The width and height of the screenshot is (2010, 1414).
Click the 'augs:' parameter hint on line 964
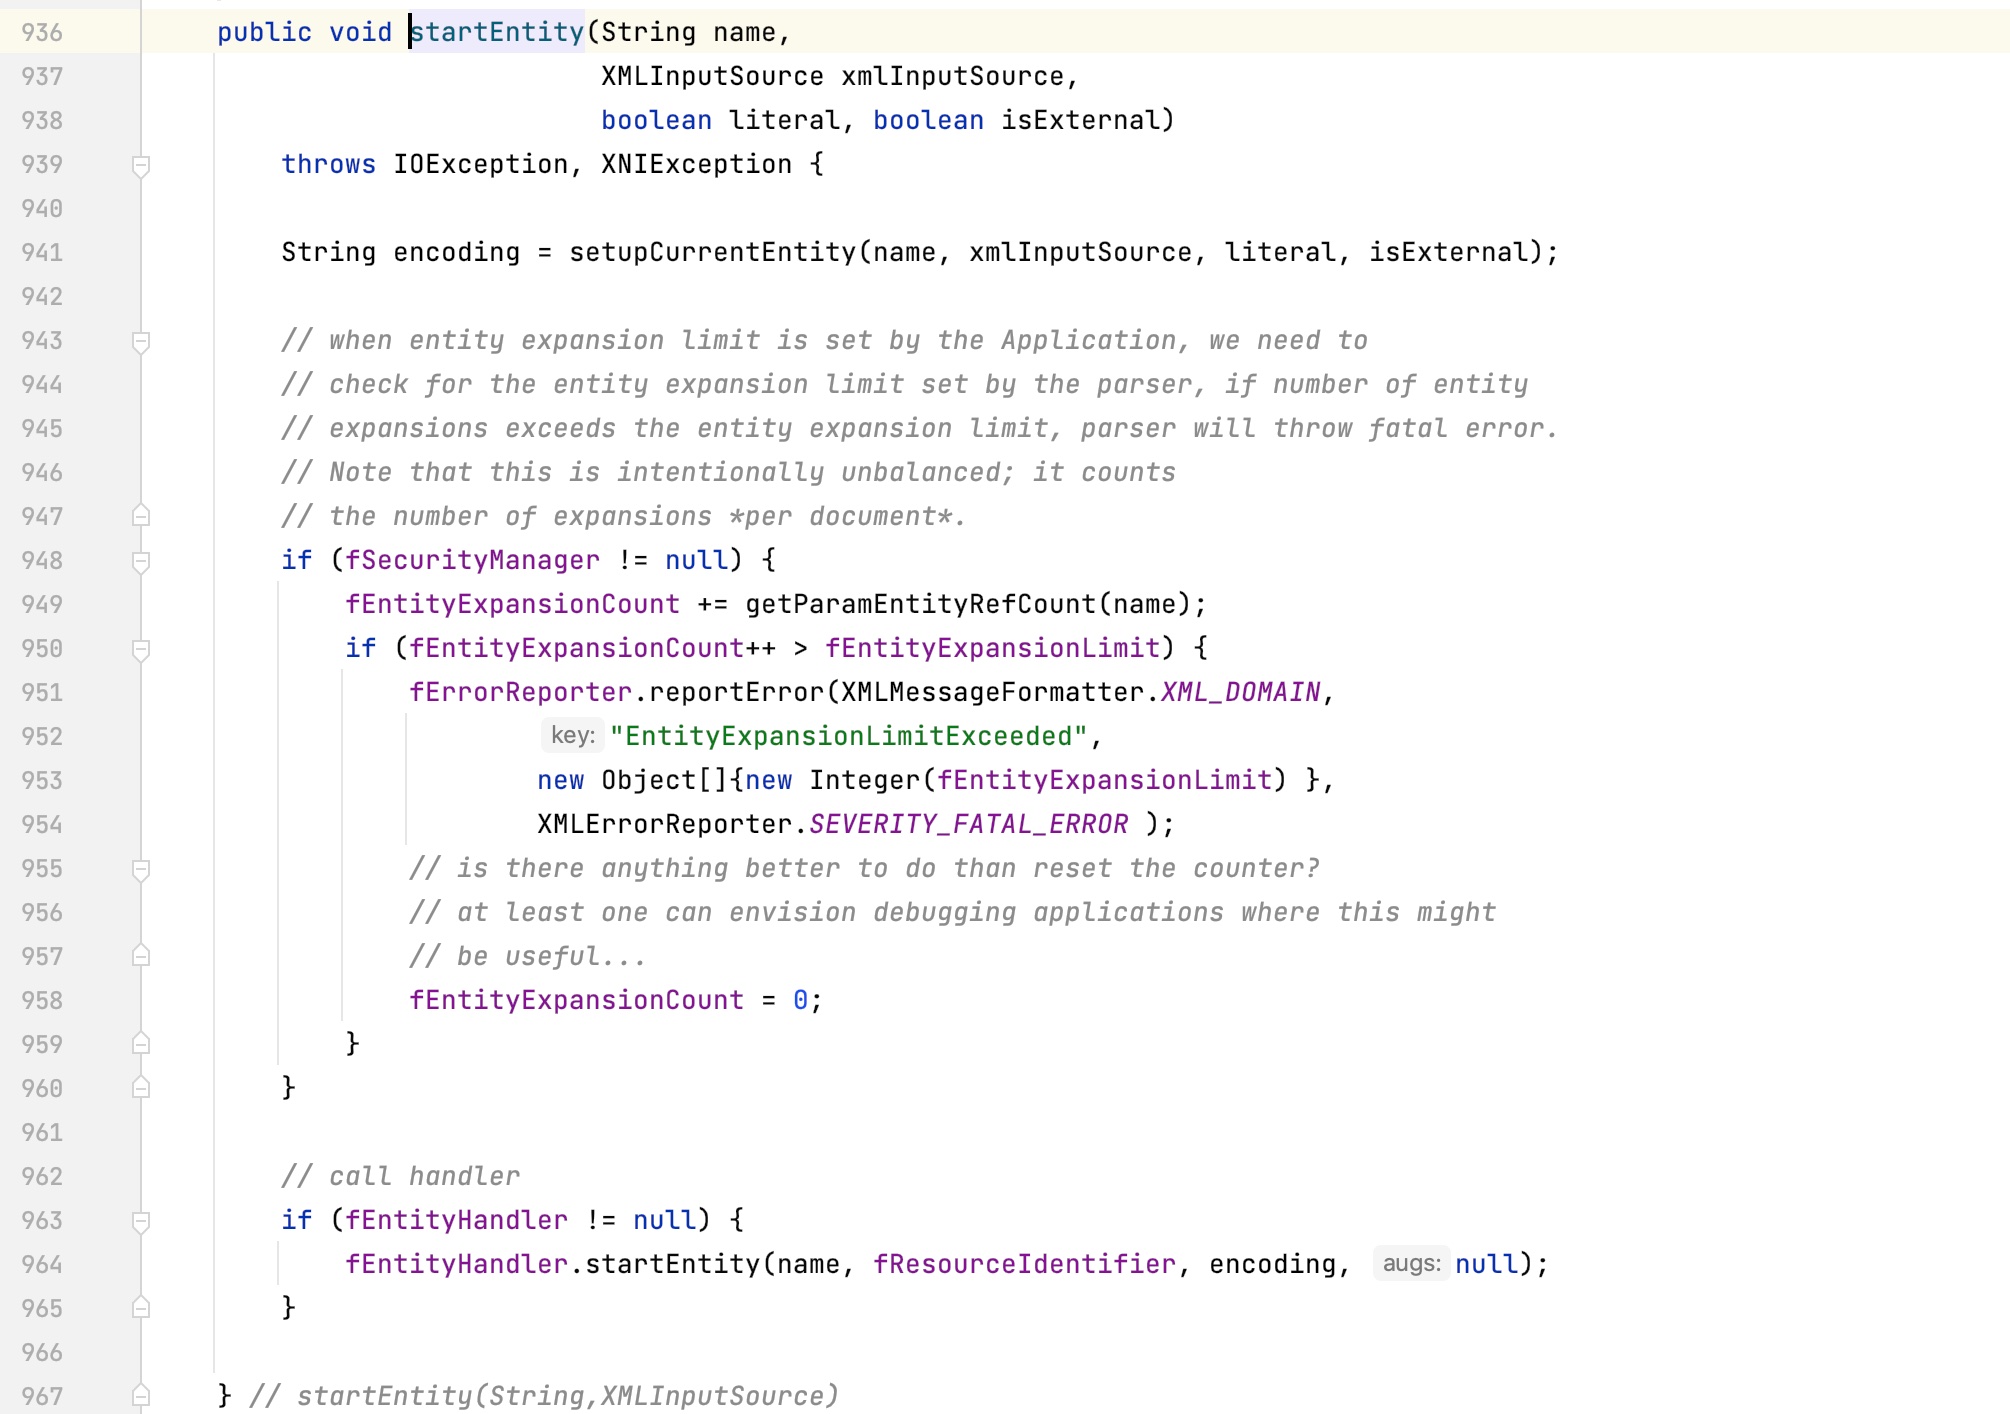(x=1411, y=1264)
